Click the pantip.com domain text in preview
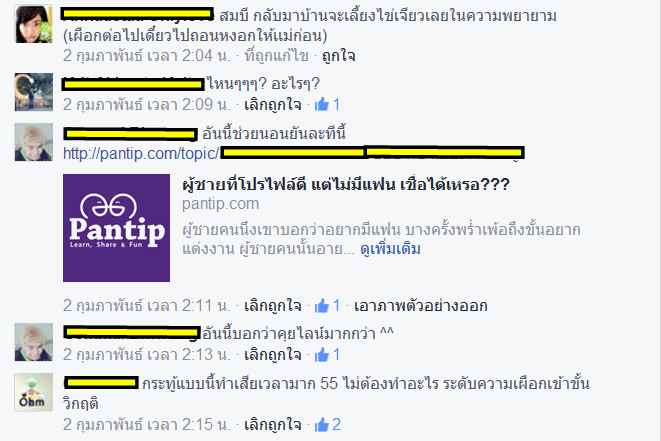661x441 pixels. [220, 204]
